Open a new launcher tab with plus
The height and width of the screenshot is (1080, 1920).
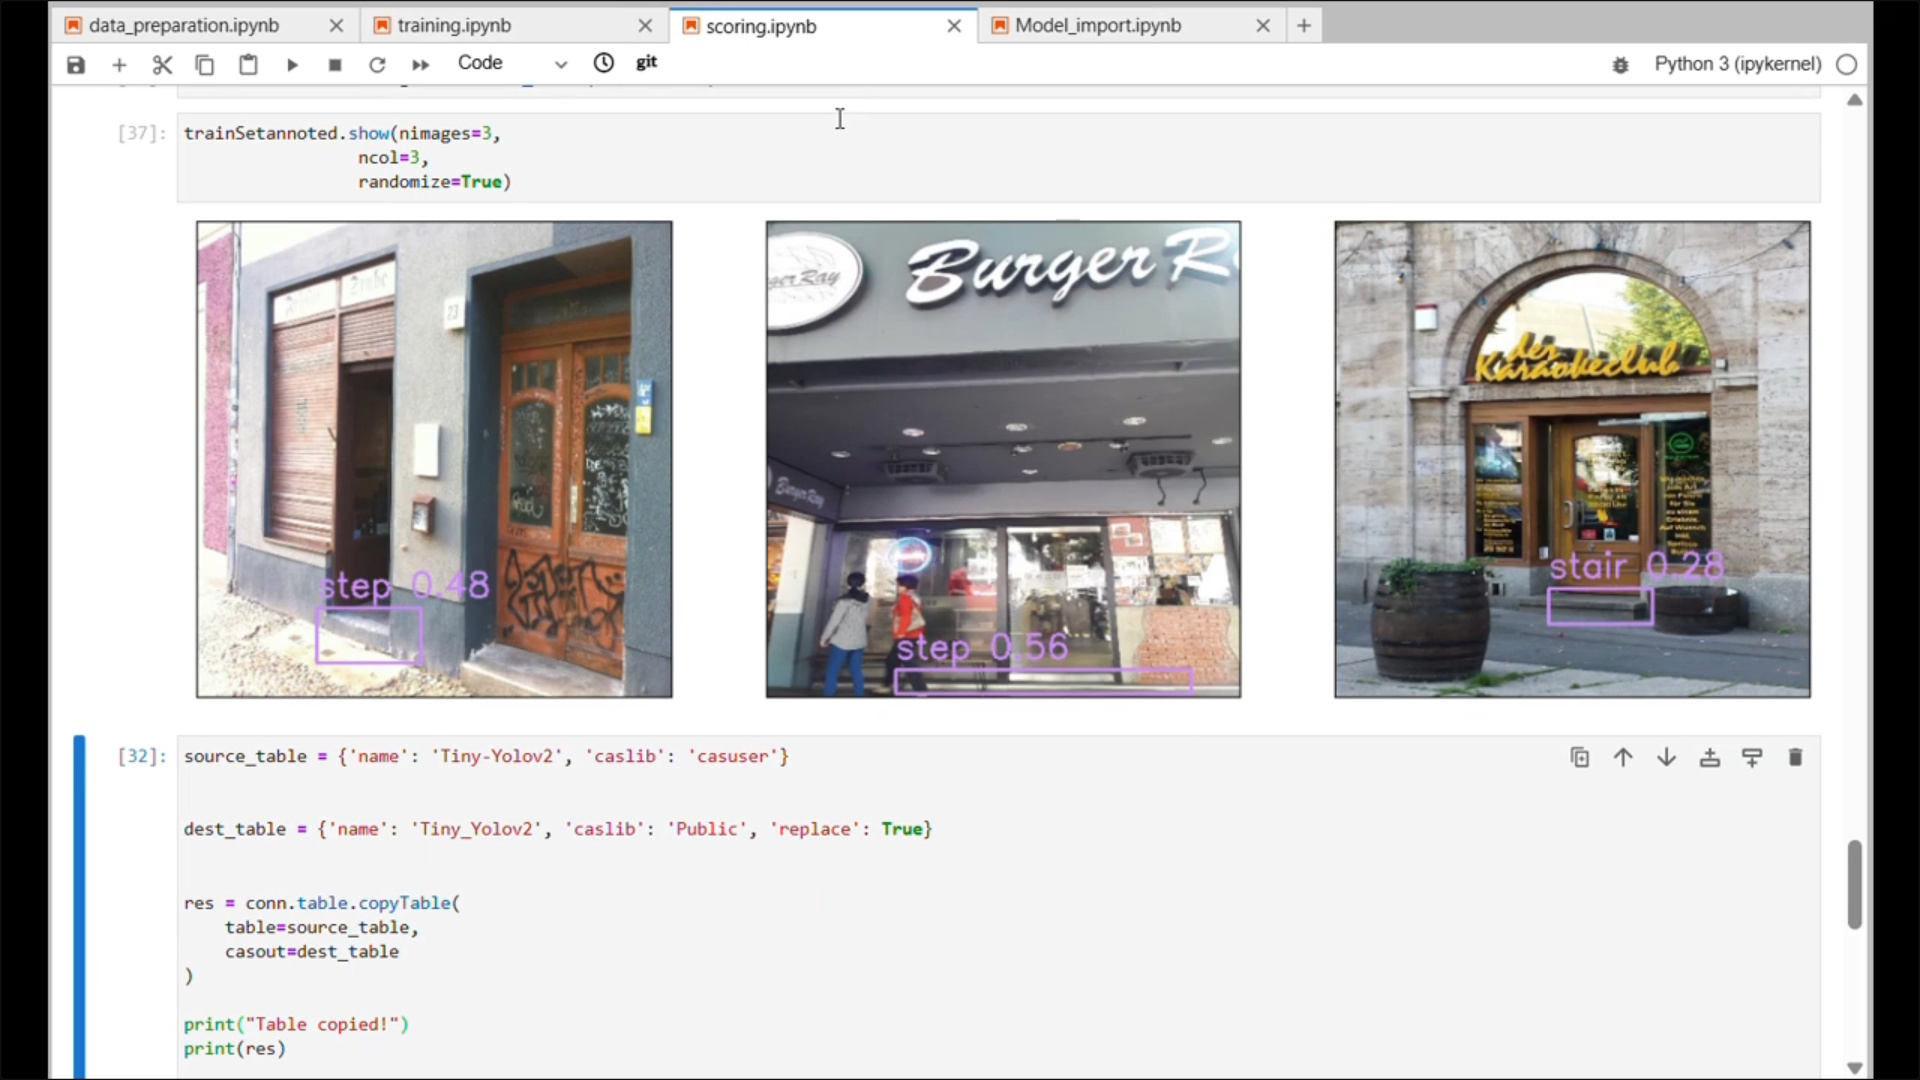[x=1303, y=26]
